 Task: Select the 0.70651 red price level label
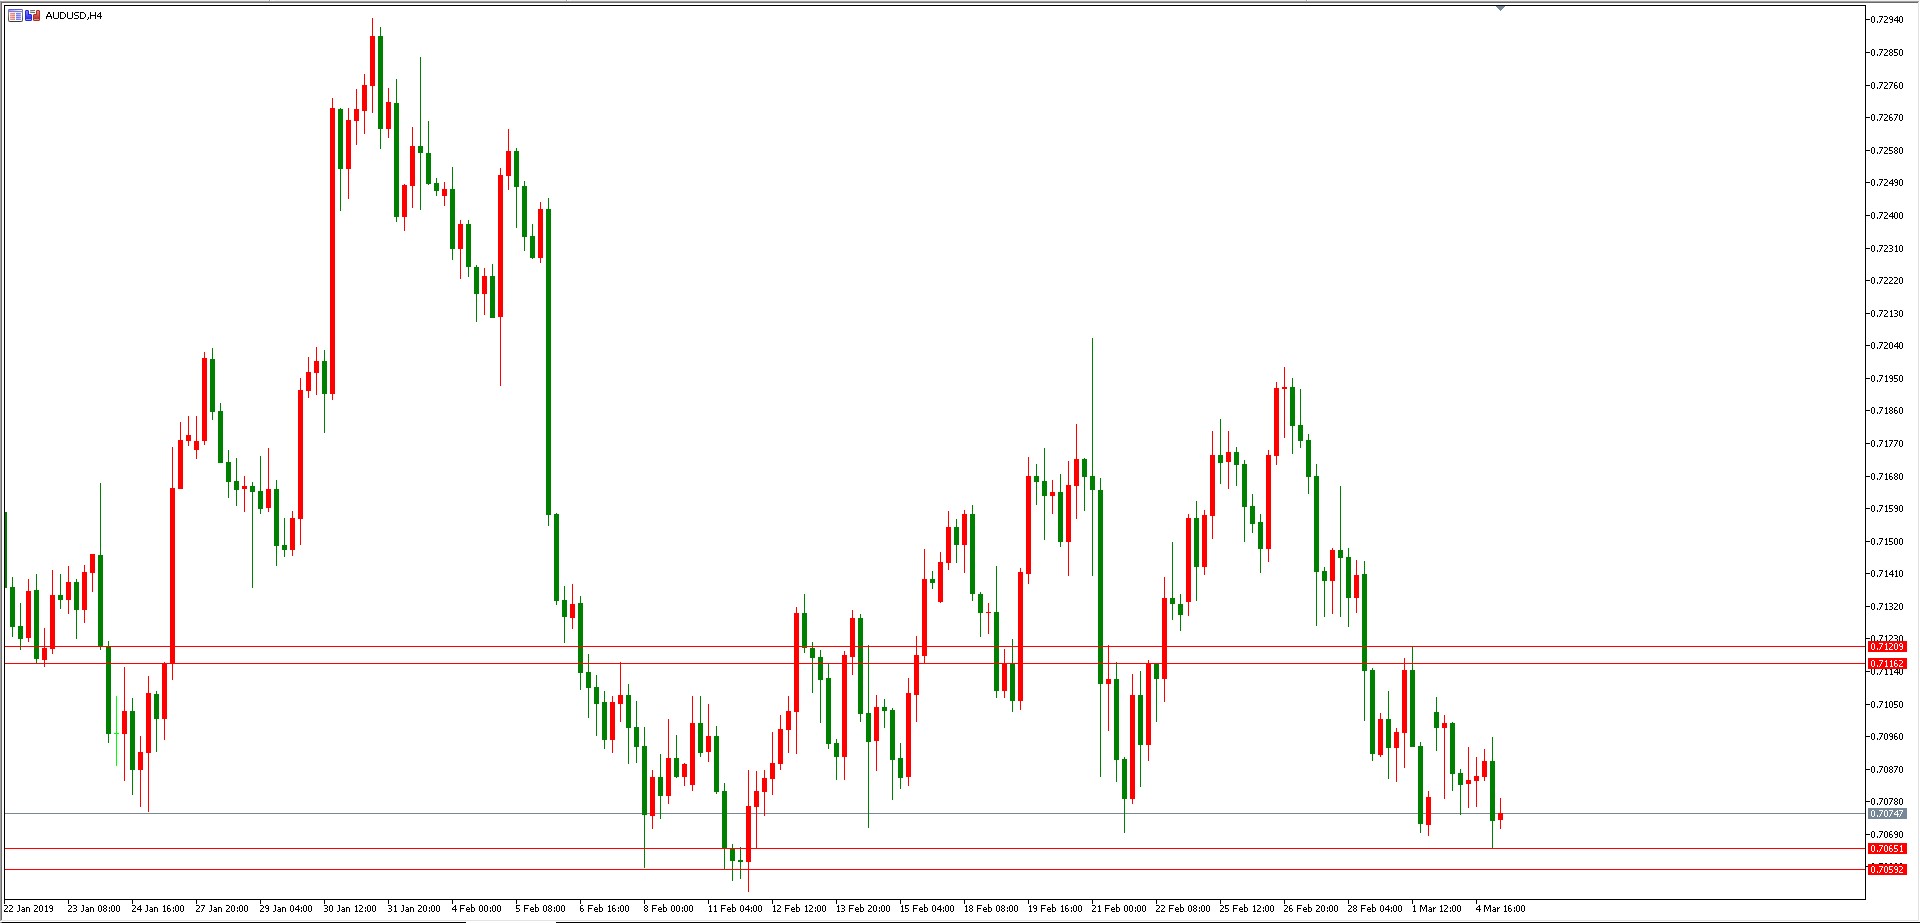[1887, 849]
